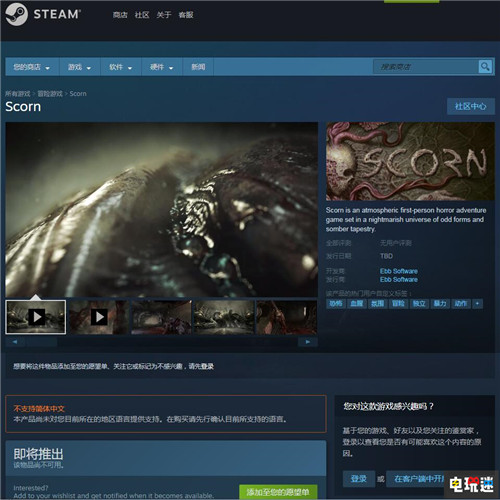Open 客服 in the top menu
The height and width of the screenshot is (500, 500).
pyautogui.click(x=186, y=15)
